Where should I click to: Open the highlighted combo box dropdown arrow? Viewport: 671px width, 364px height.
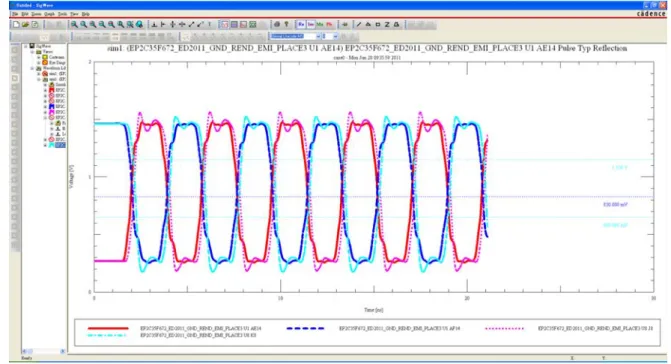pyautogui.click(x=318, y=36)
